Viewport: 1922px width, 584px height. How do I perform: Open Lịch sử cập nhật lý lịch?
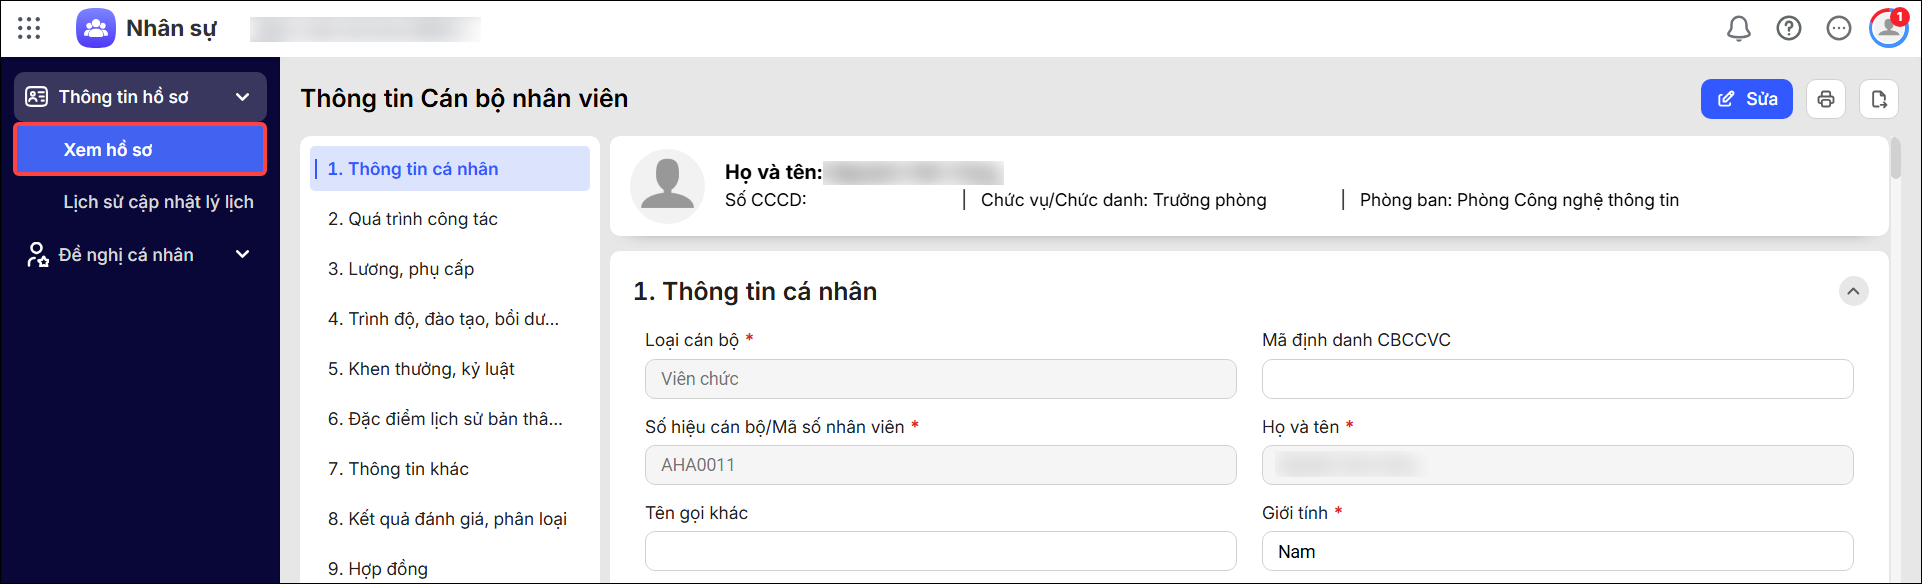coord(158,202)
